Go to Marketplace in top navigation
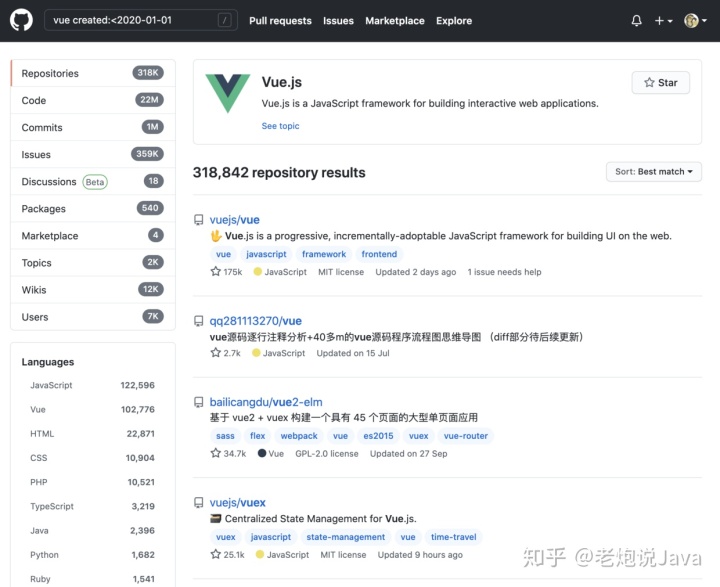The image size is (720, 587). click(394, 21)
